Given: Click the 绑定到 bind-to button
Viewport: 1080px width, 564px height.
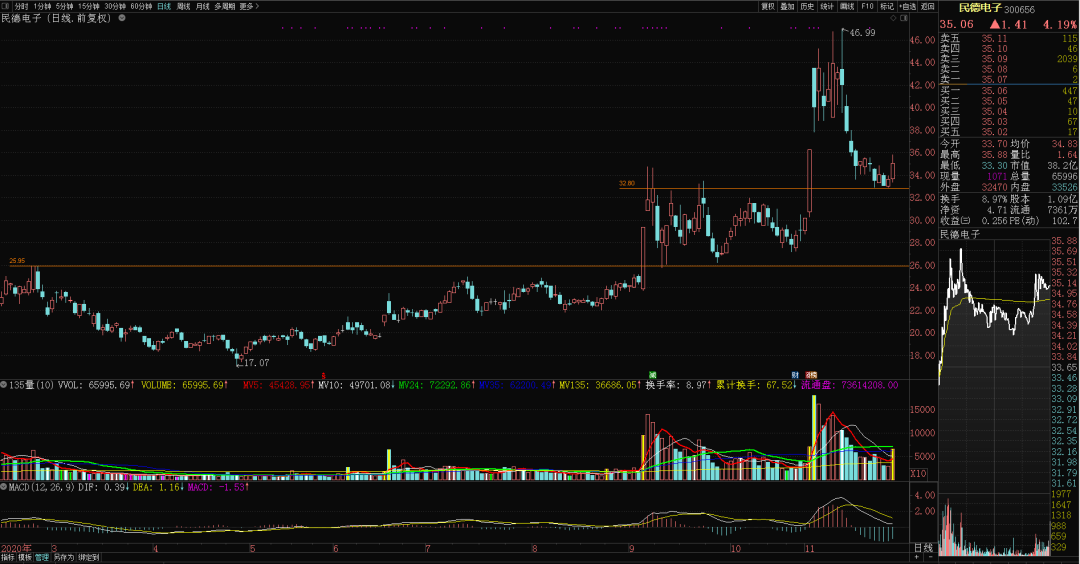Looking at the screenshot, I should coord(88,558).
